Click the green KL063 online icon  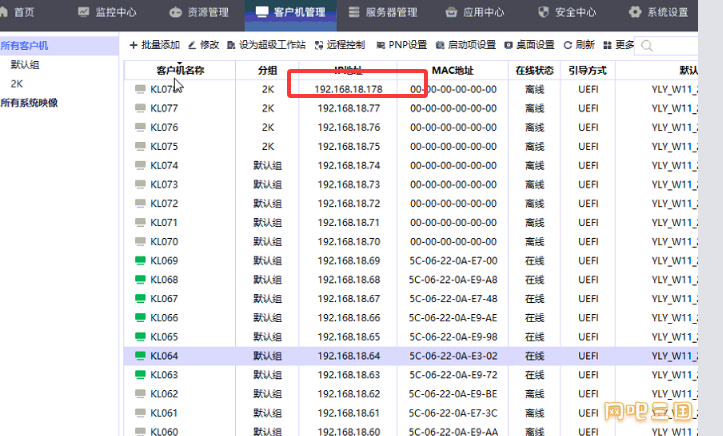[x=140, y=375]
